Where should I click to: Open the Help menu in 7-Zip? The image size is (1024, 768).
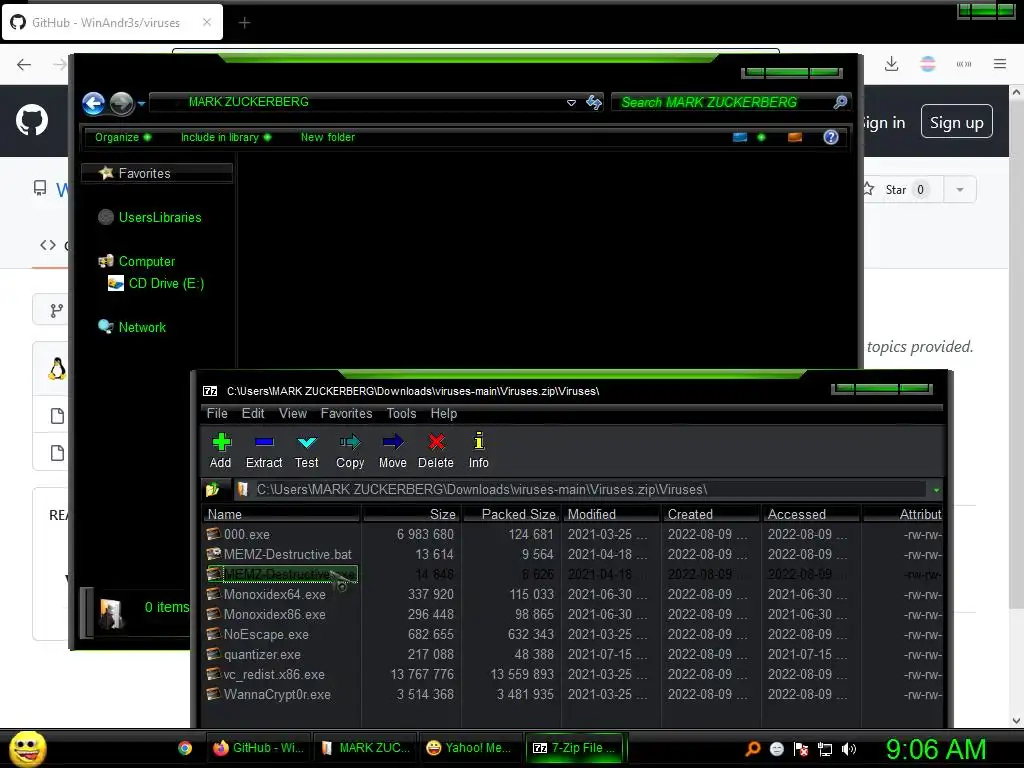pos(443,413)
